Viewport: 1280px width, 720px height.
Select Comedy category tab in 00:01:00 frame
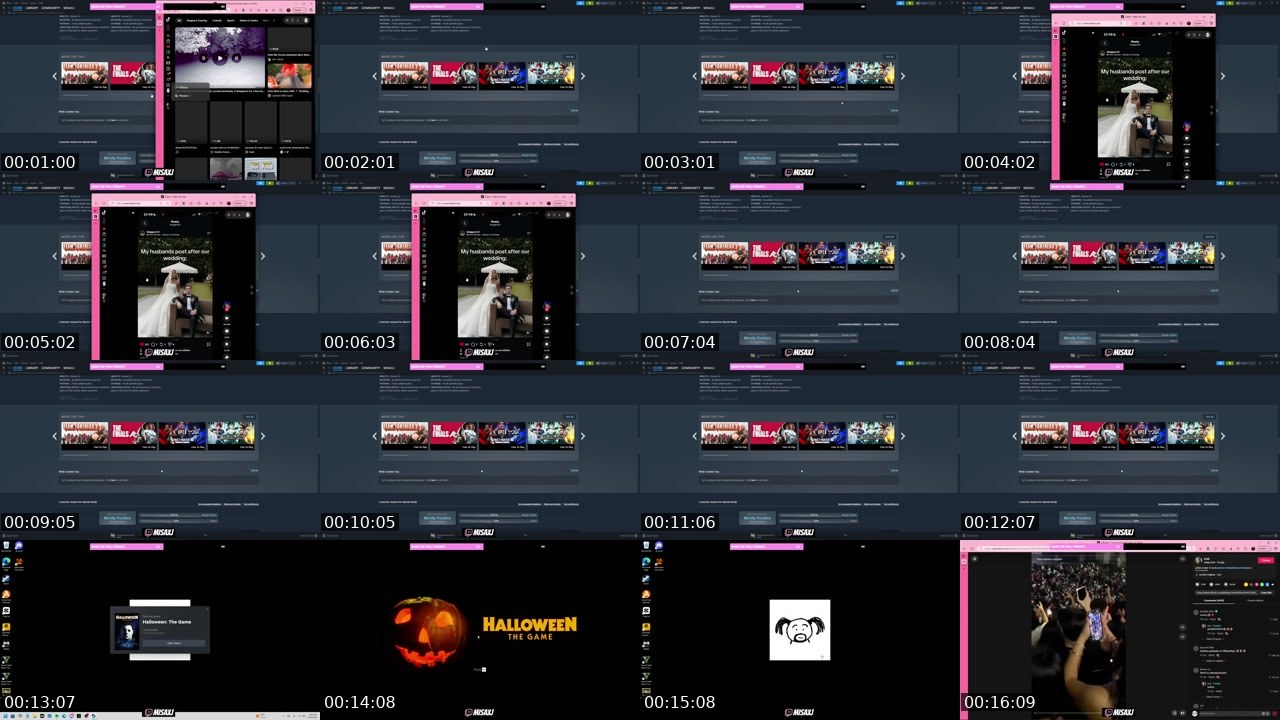[x=217, y=20]
